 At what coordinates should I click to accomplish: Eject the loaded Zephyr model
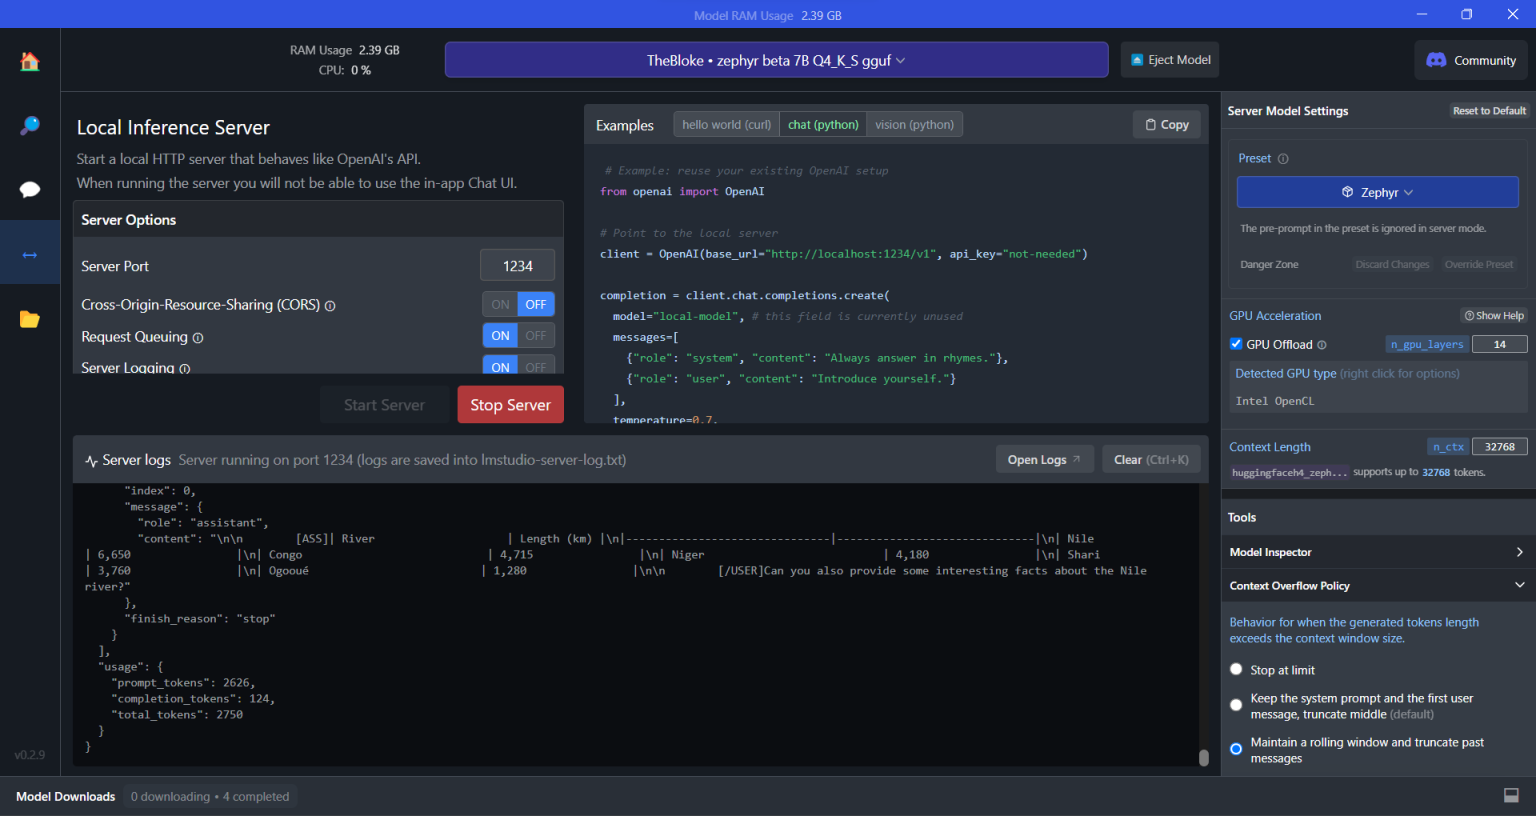[1169, 59]
